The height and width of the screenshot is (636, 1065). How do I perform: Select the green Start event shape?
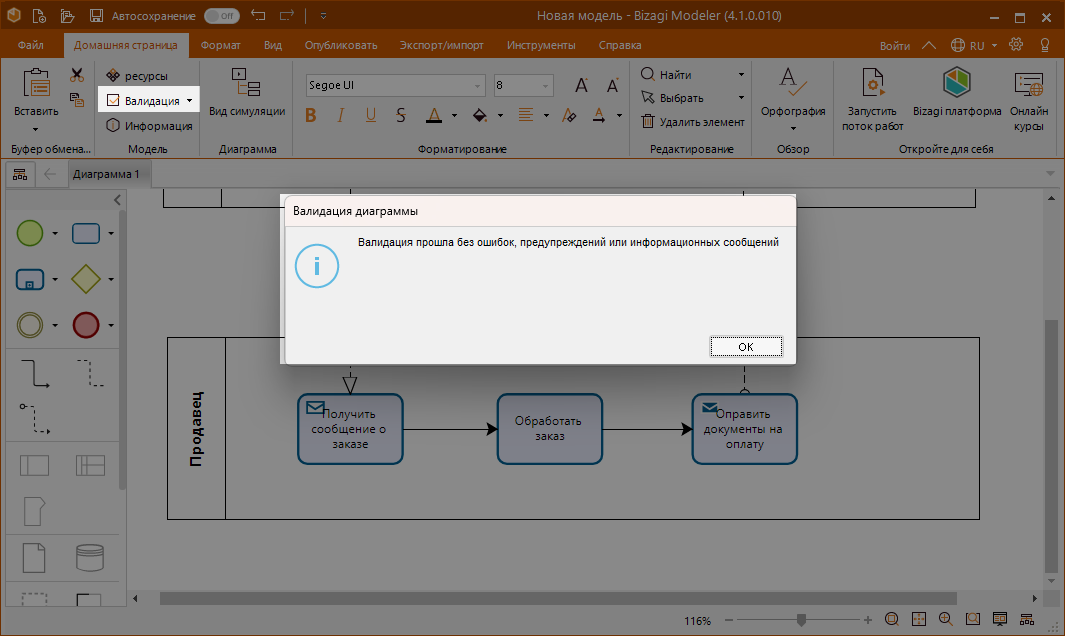click(x=30, y=233)
